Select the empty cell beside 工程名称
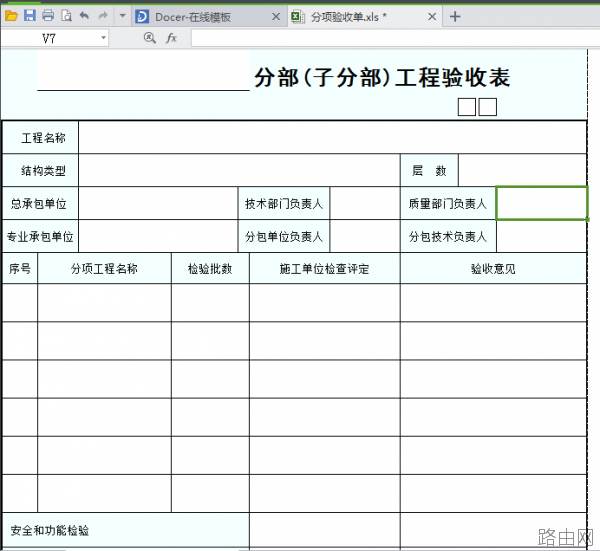 333,137
